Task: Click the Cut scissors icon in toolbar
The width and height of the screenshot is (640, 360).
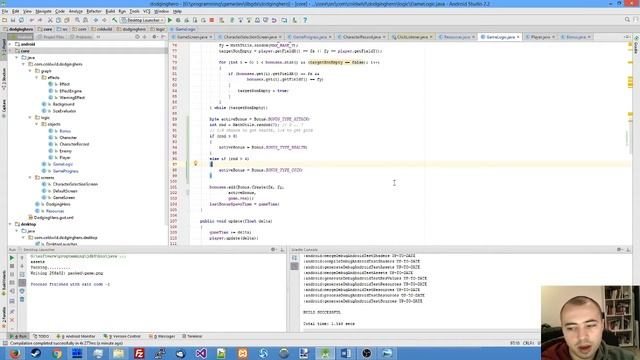Action: pos(50,20)
